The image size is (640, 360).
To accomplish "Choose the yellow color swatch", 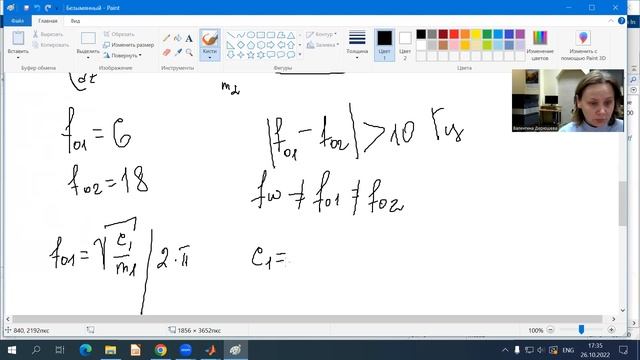I will [x=476, y=34].
